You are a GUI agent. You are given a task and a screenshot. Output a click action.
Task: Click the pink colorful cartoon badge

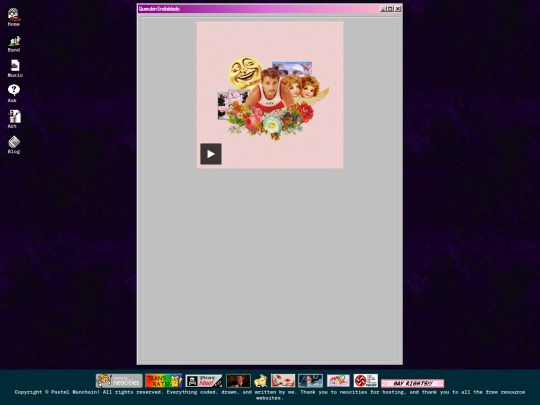click(x=338, y=381)
